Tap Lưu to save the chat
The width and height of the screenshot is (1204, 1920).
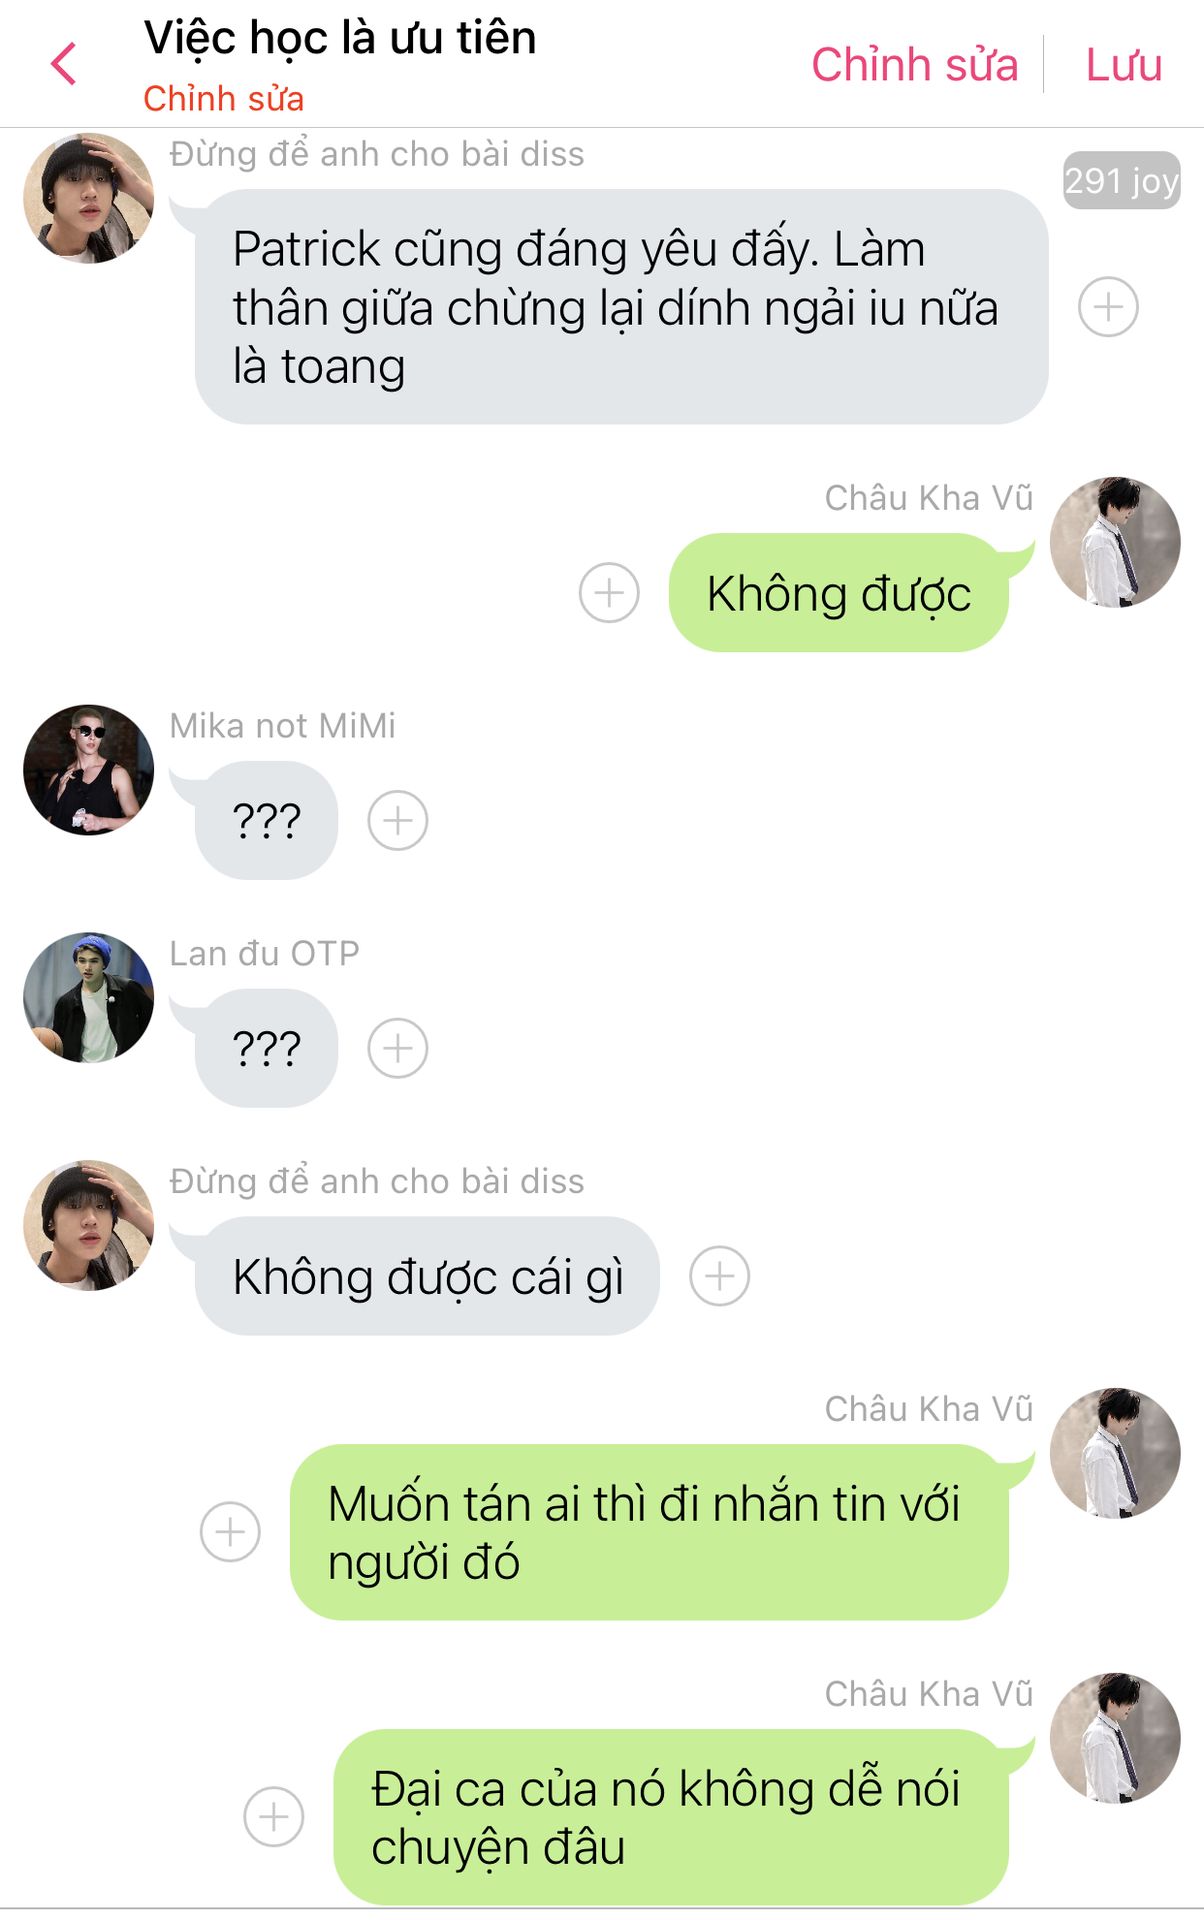1124,65
